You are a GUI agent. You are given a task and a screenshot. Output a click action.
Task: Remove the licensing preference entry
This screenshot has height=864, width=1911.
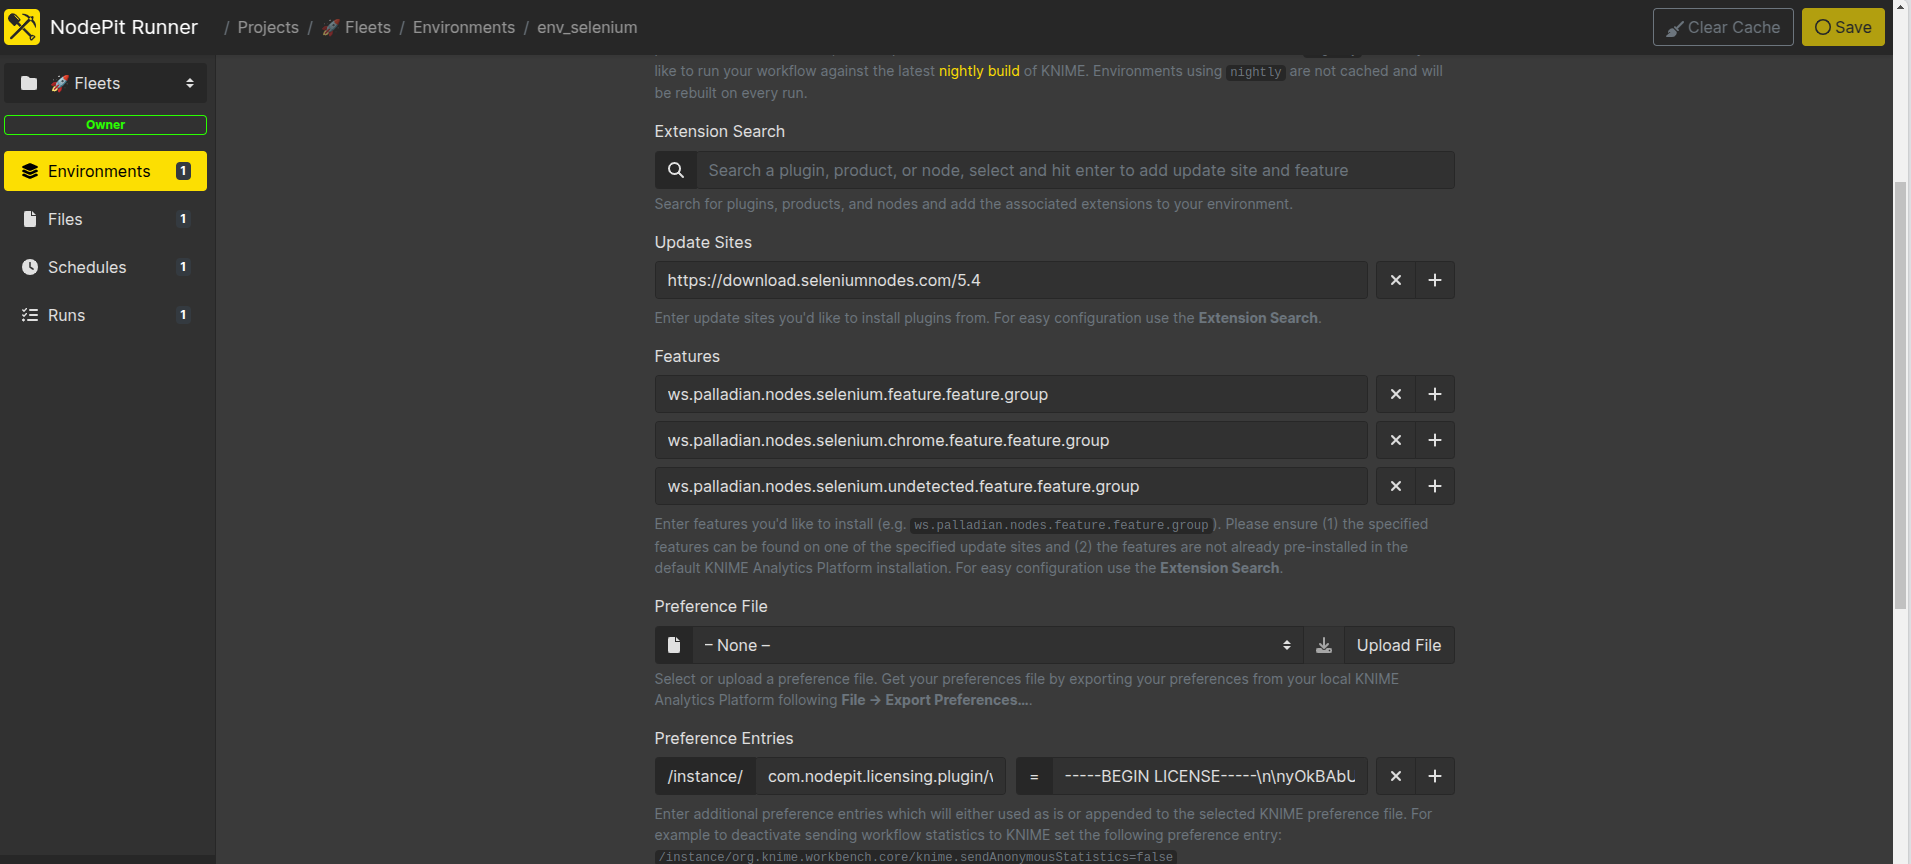[1396, 776]
